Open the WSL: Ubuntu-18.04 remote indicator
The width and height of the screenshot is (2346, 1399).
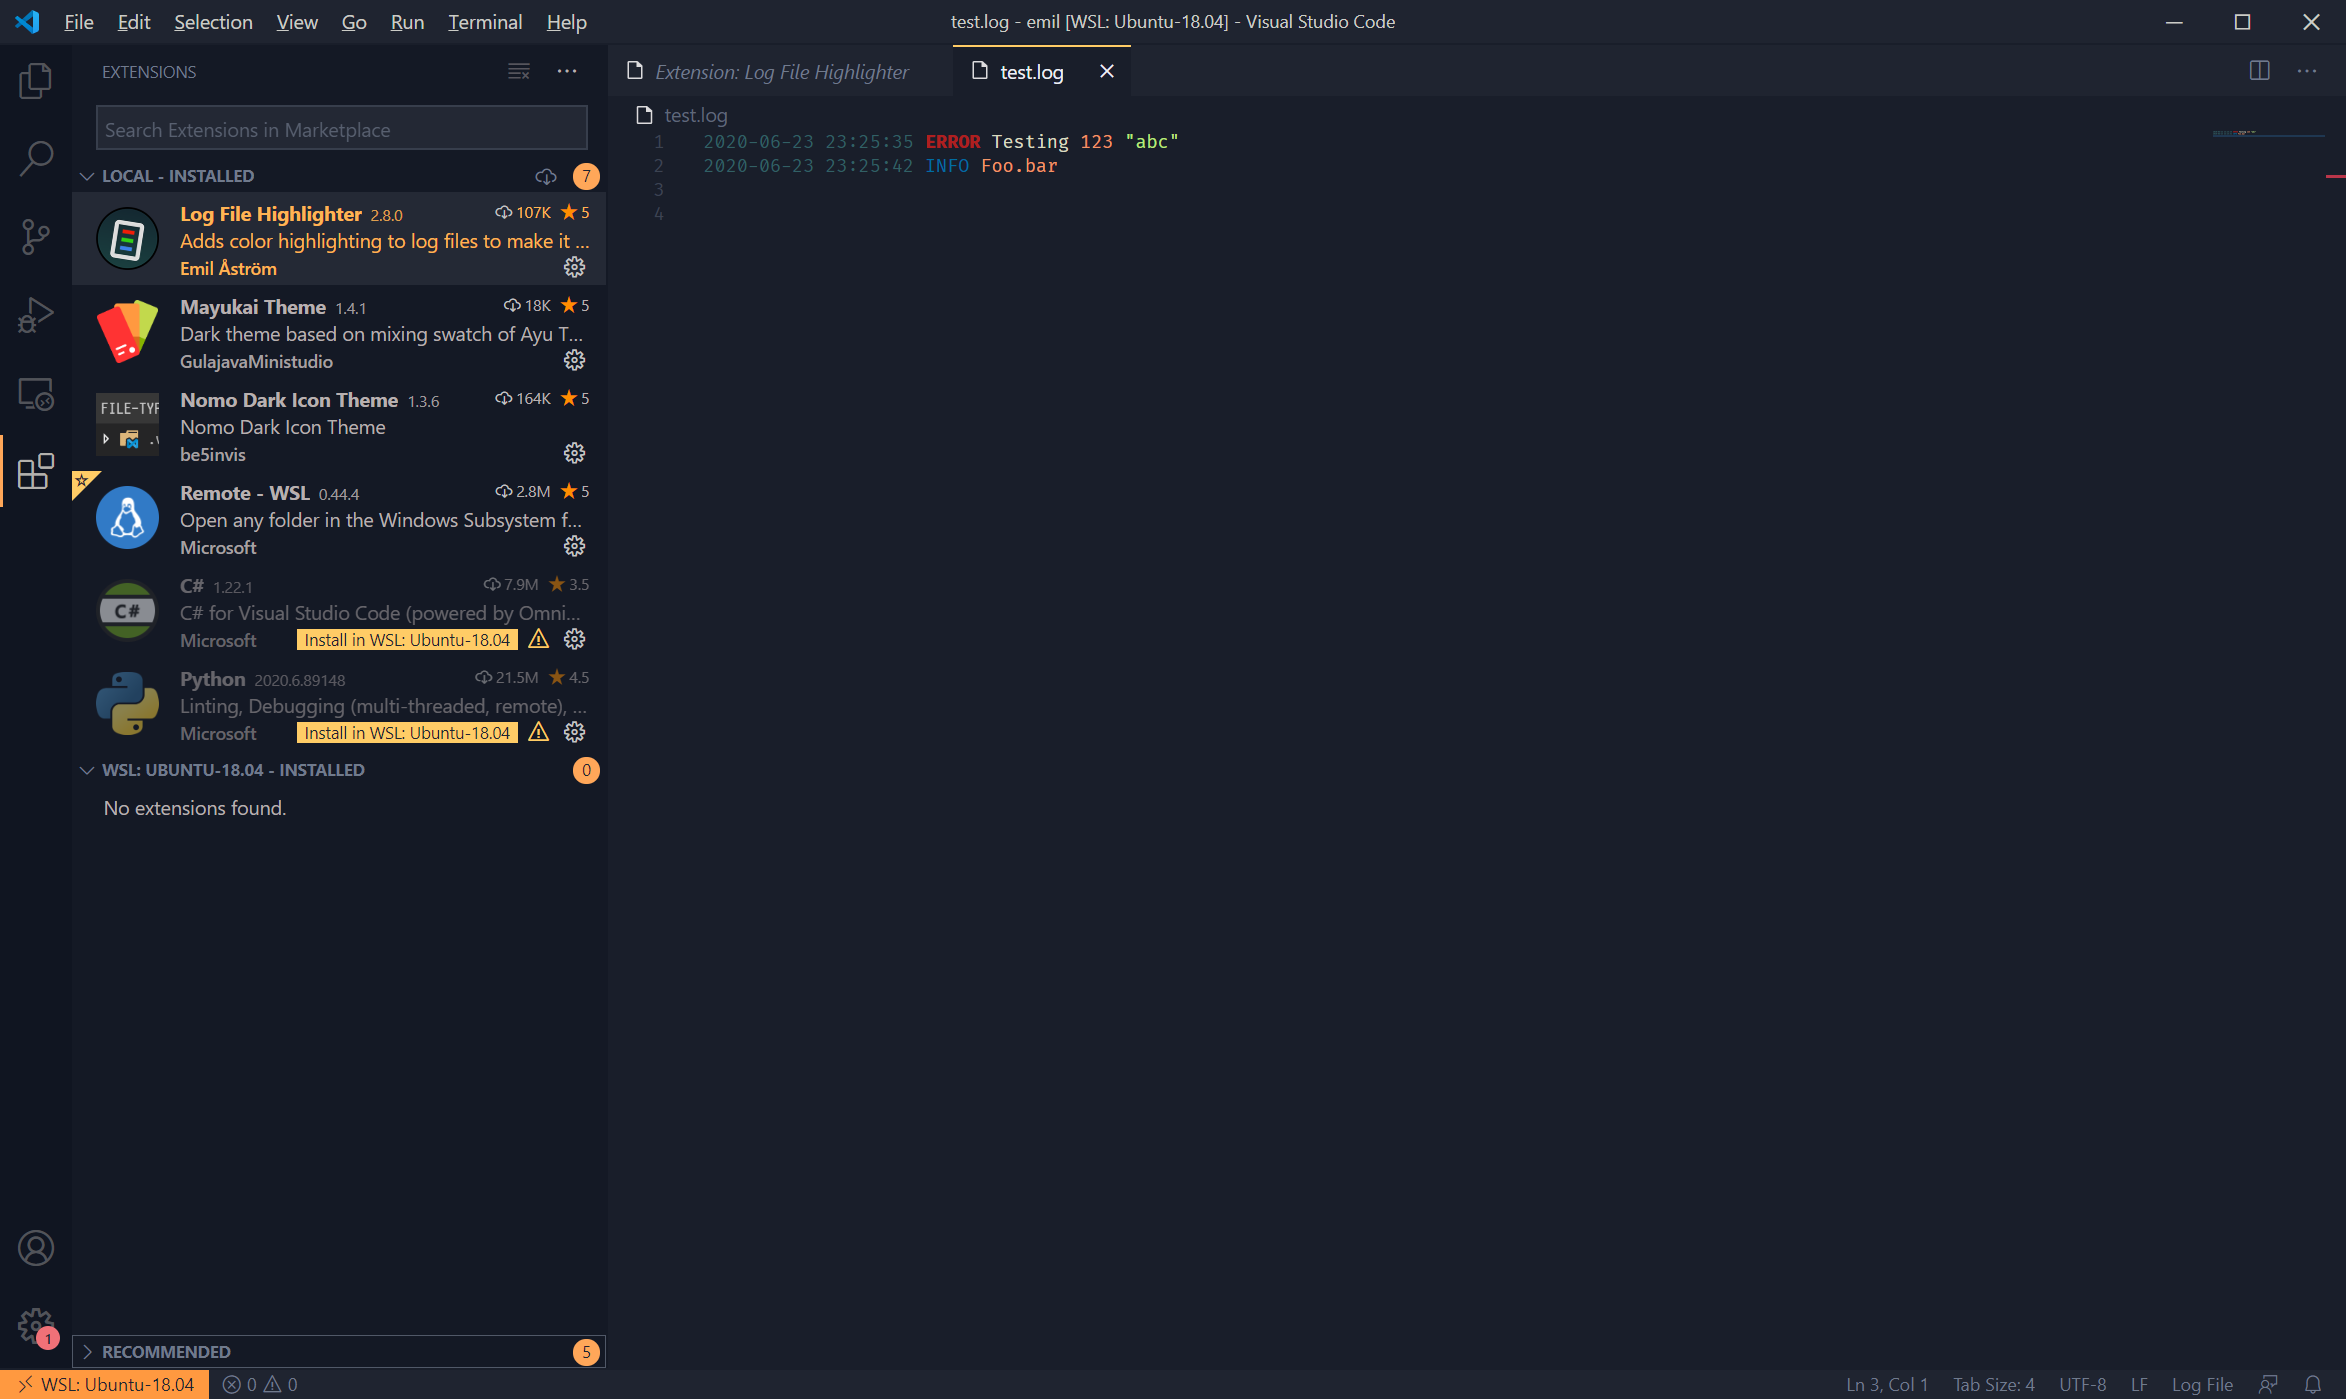coord(103,1384)
